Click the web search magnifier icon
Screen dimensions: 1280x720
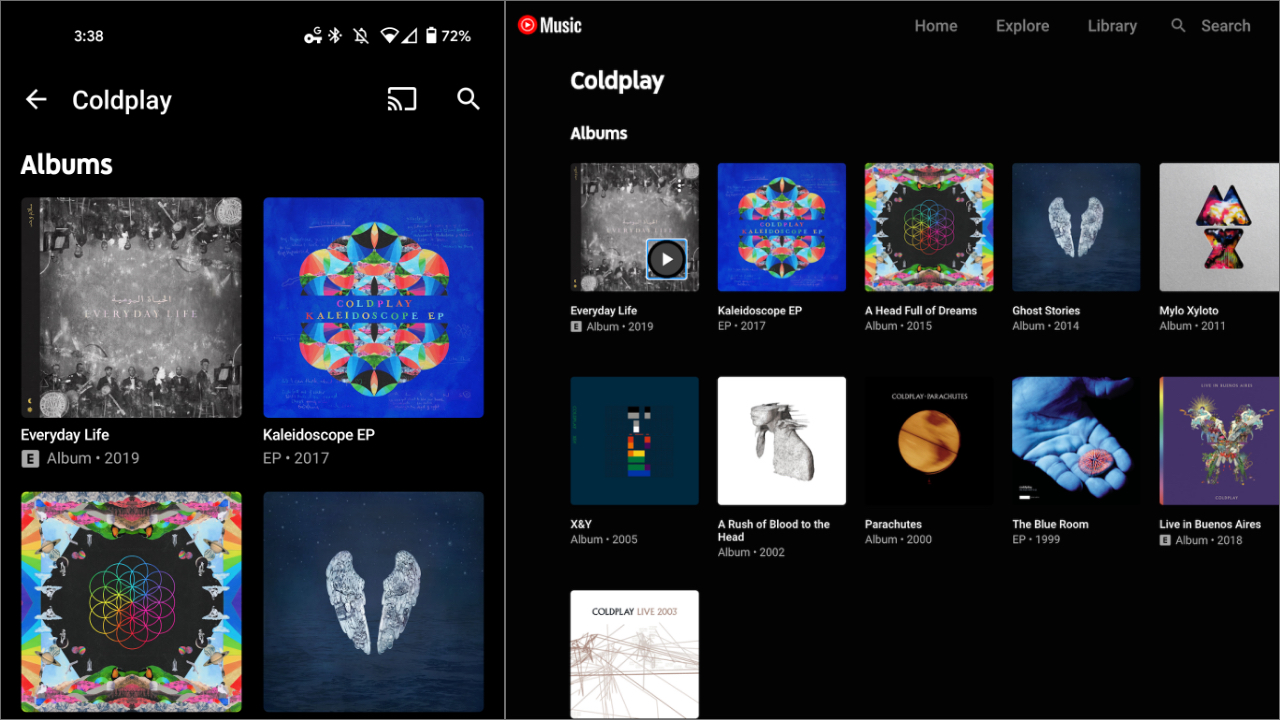click(x=1179, y=26)
